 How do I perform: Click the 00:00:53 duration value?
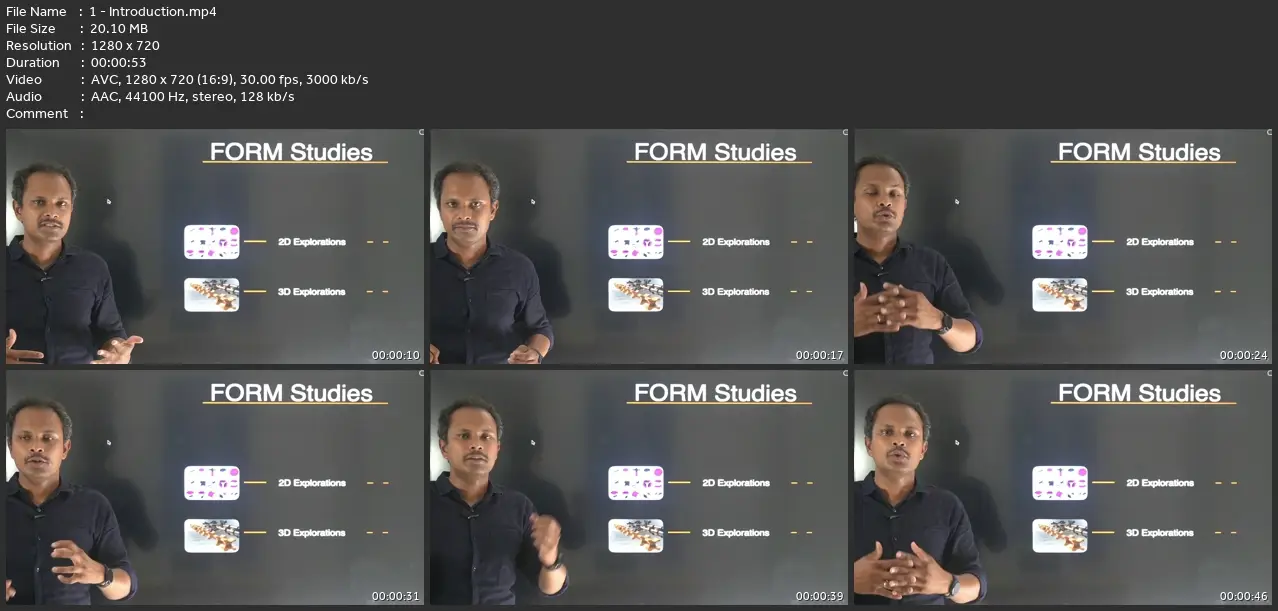click(x=119, y=62)
